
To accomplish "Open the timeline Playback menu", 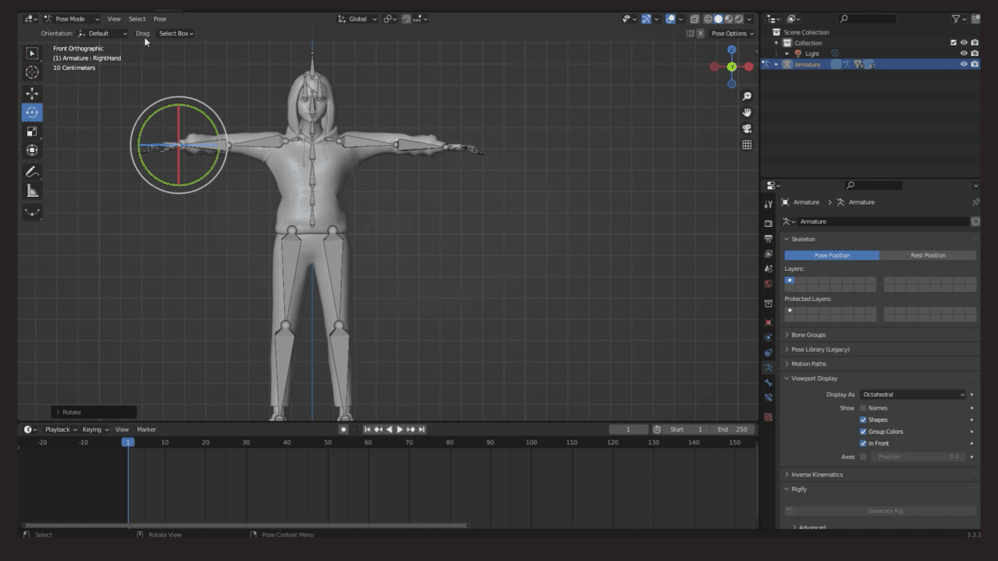I will tap(60, 430).
